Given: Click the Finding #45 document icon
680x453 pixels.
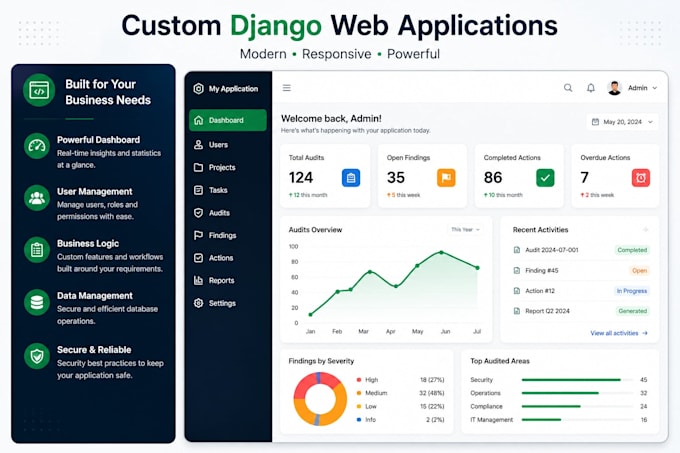Looking at the screenshot, I should click(x=517, y=270).
